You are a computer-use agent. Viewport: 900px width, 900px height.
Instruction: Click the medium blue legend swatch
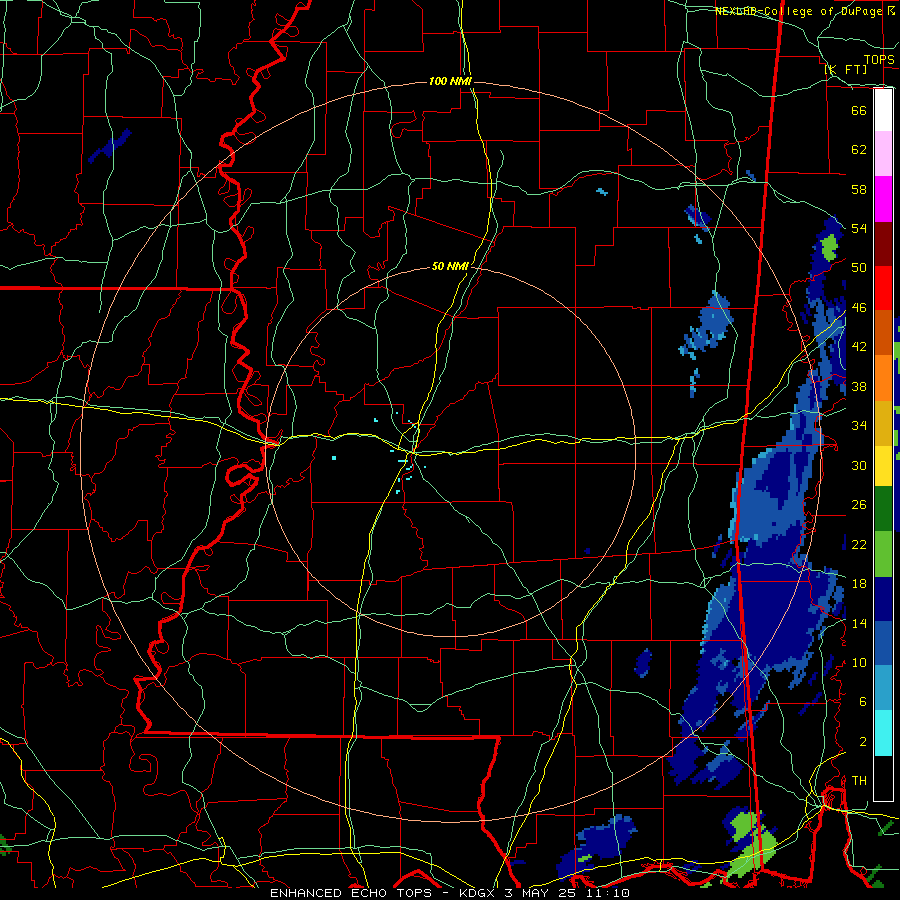(883, 643)
